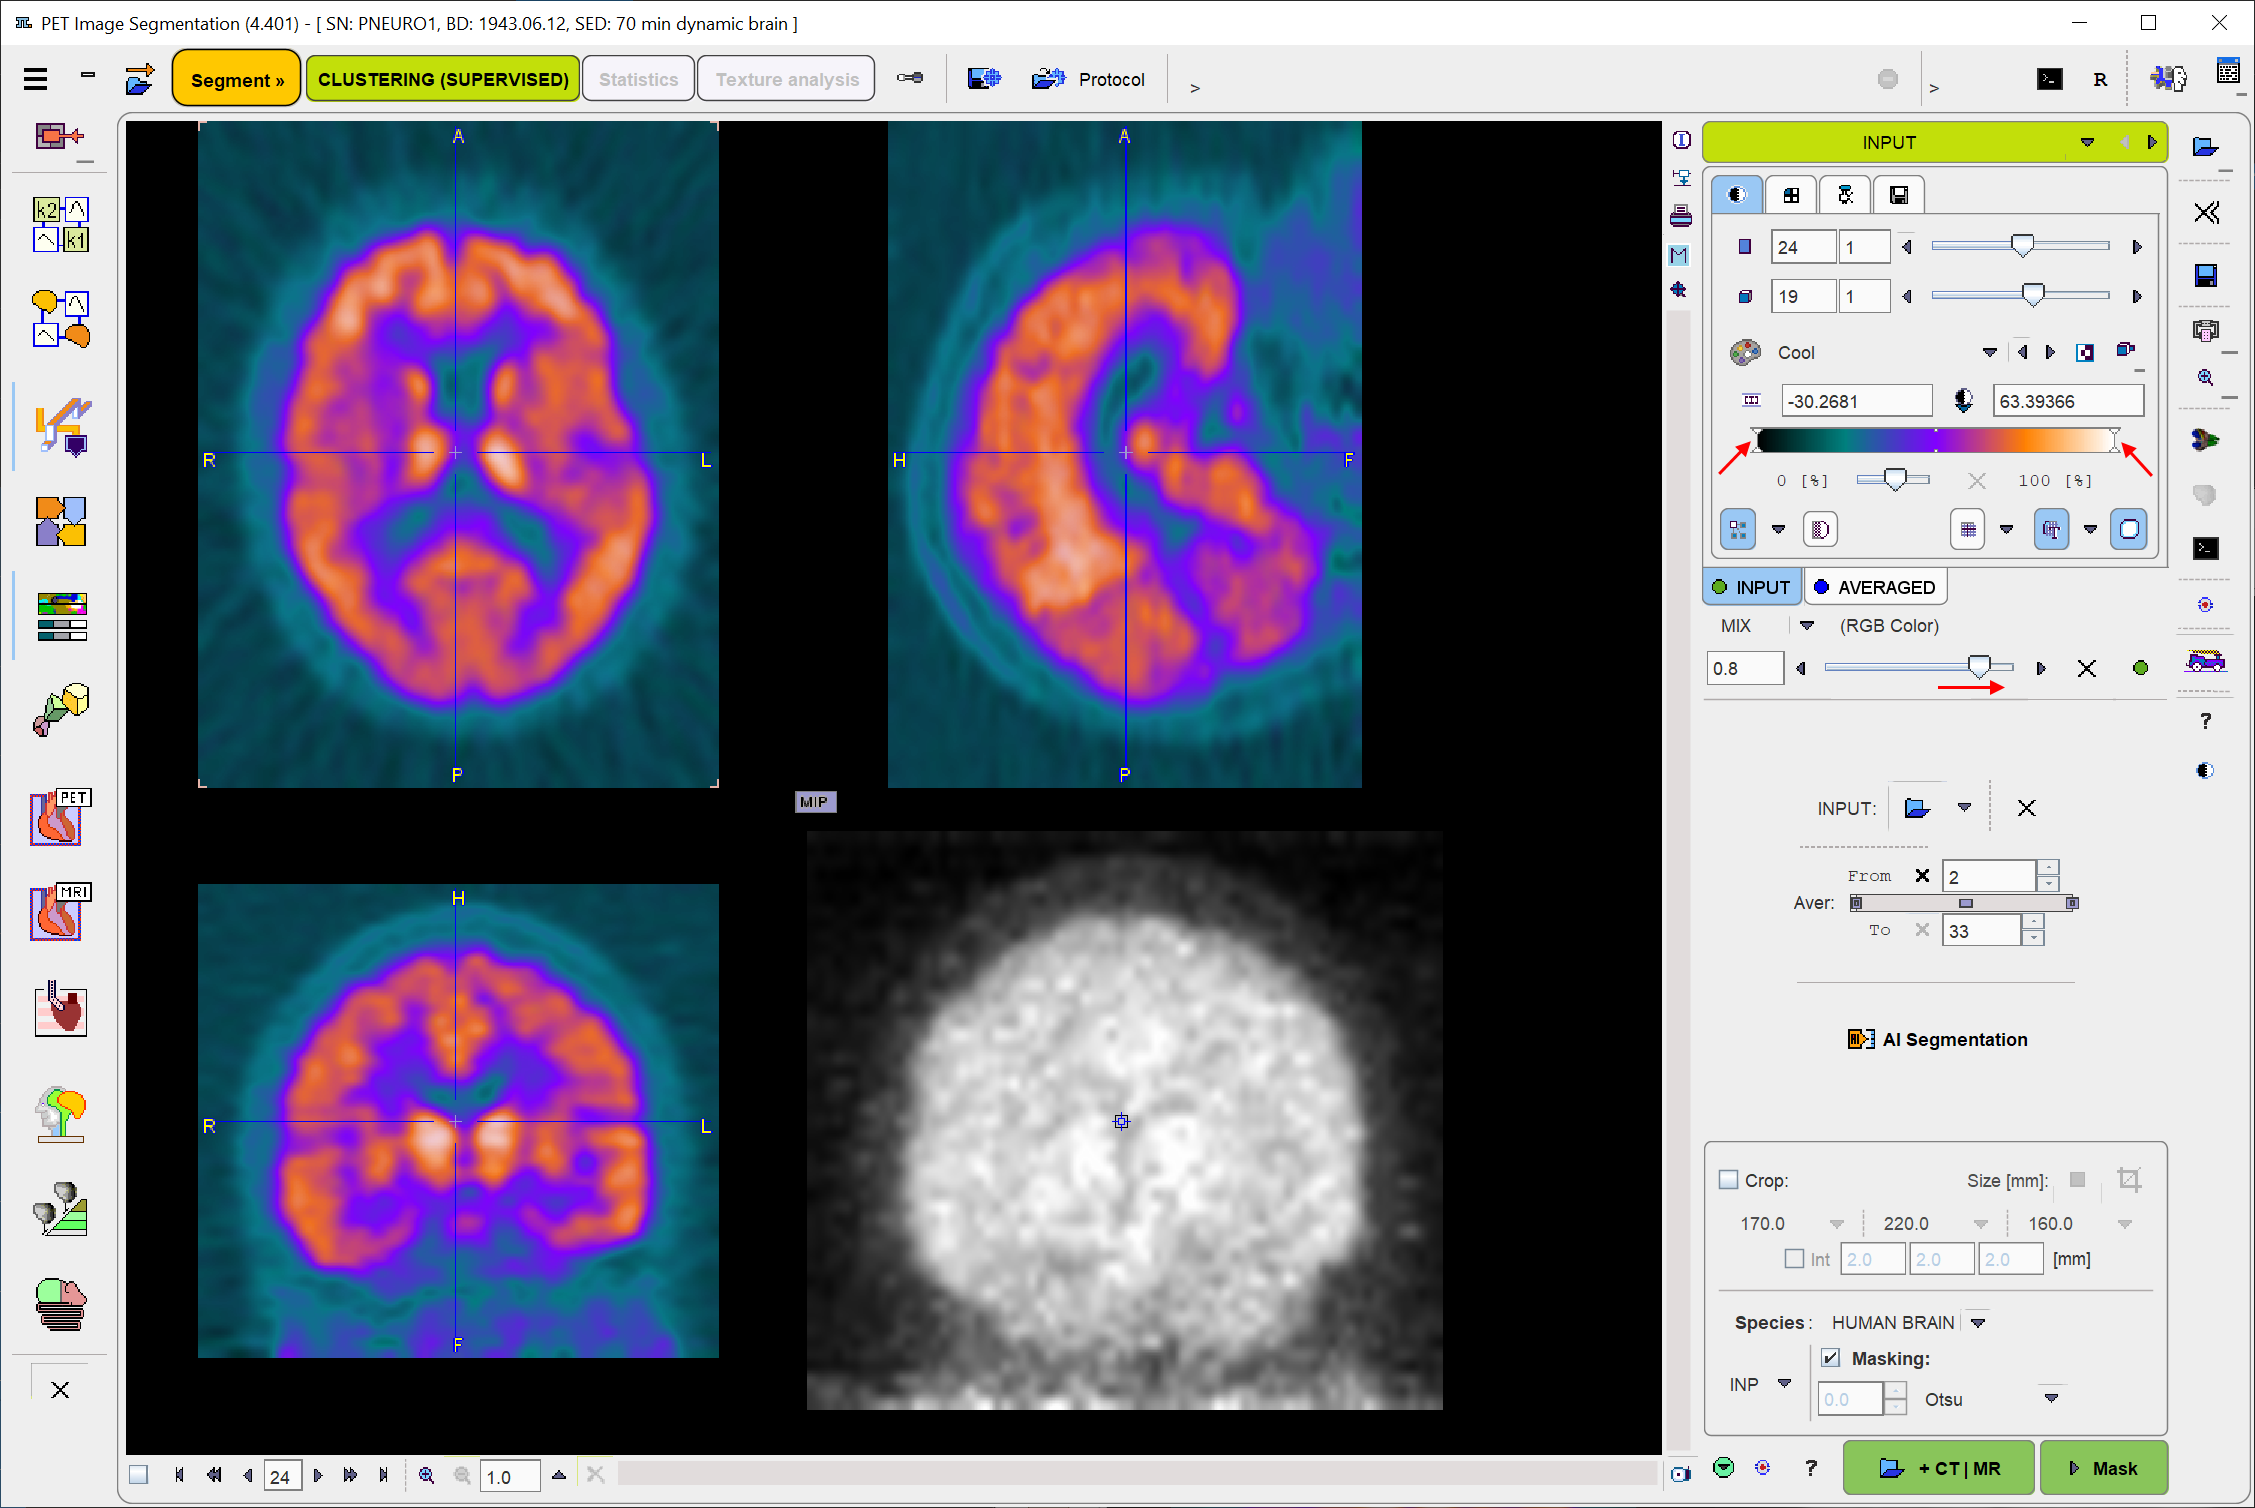The width and height of the screenshot is (2255, 1508).
Task: Expand the INPUT panel dropdown arrow
Action: coord(2087,142)
